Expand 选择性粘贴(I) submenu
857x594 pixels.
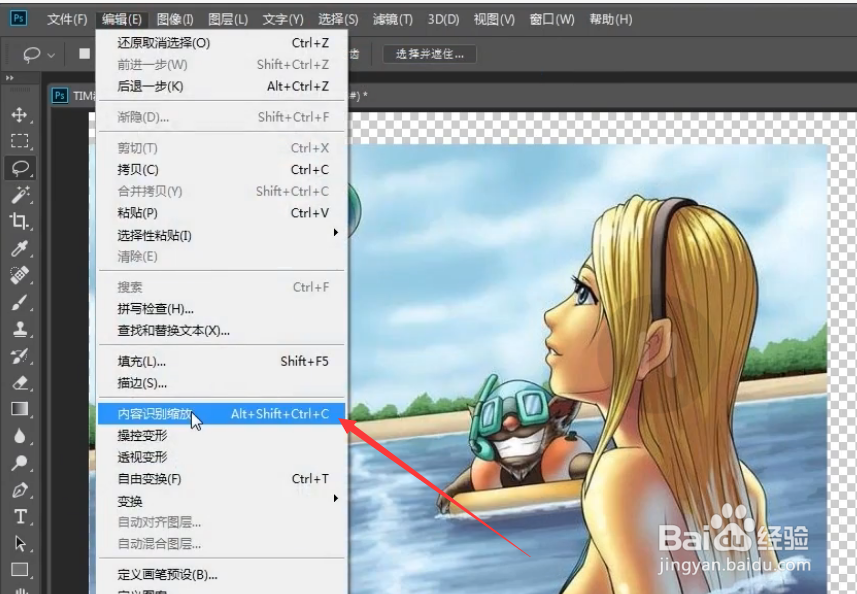(x=222, y=235)
